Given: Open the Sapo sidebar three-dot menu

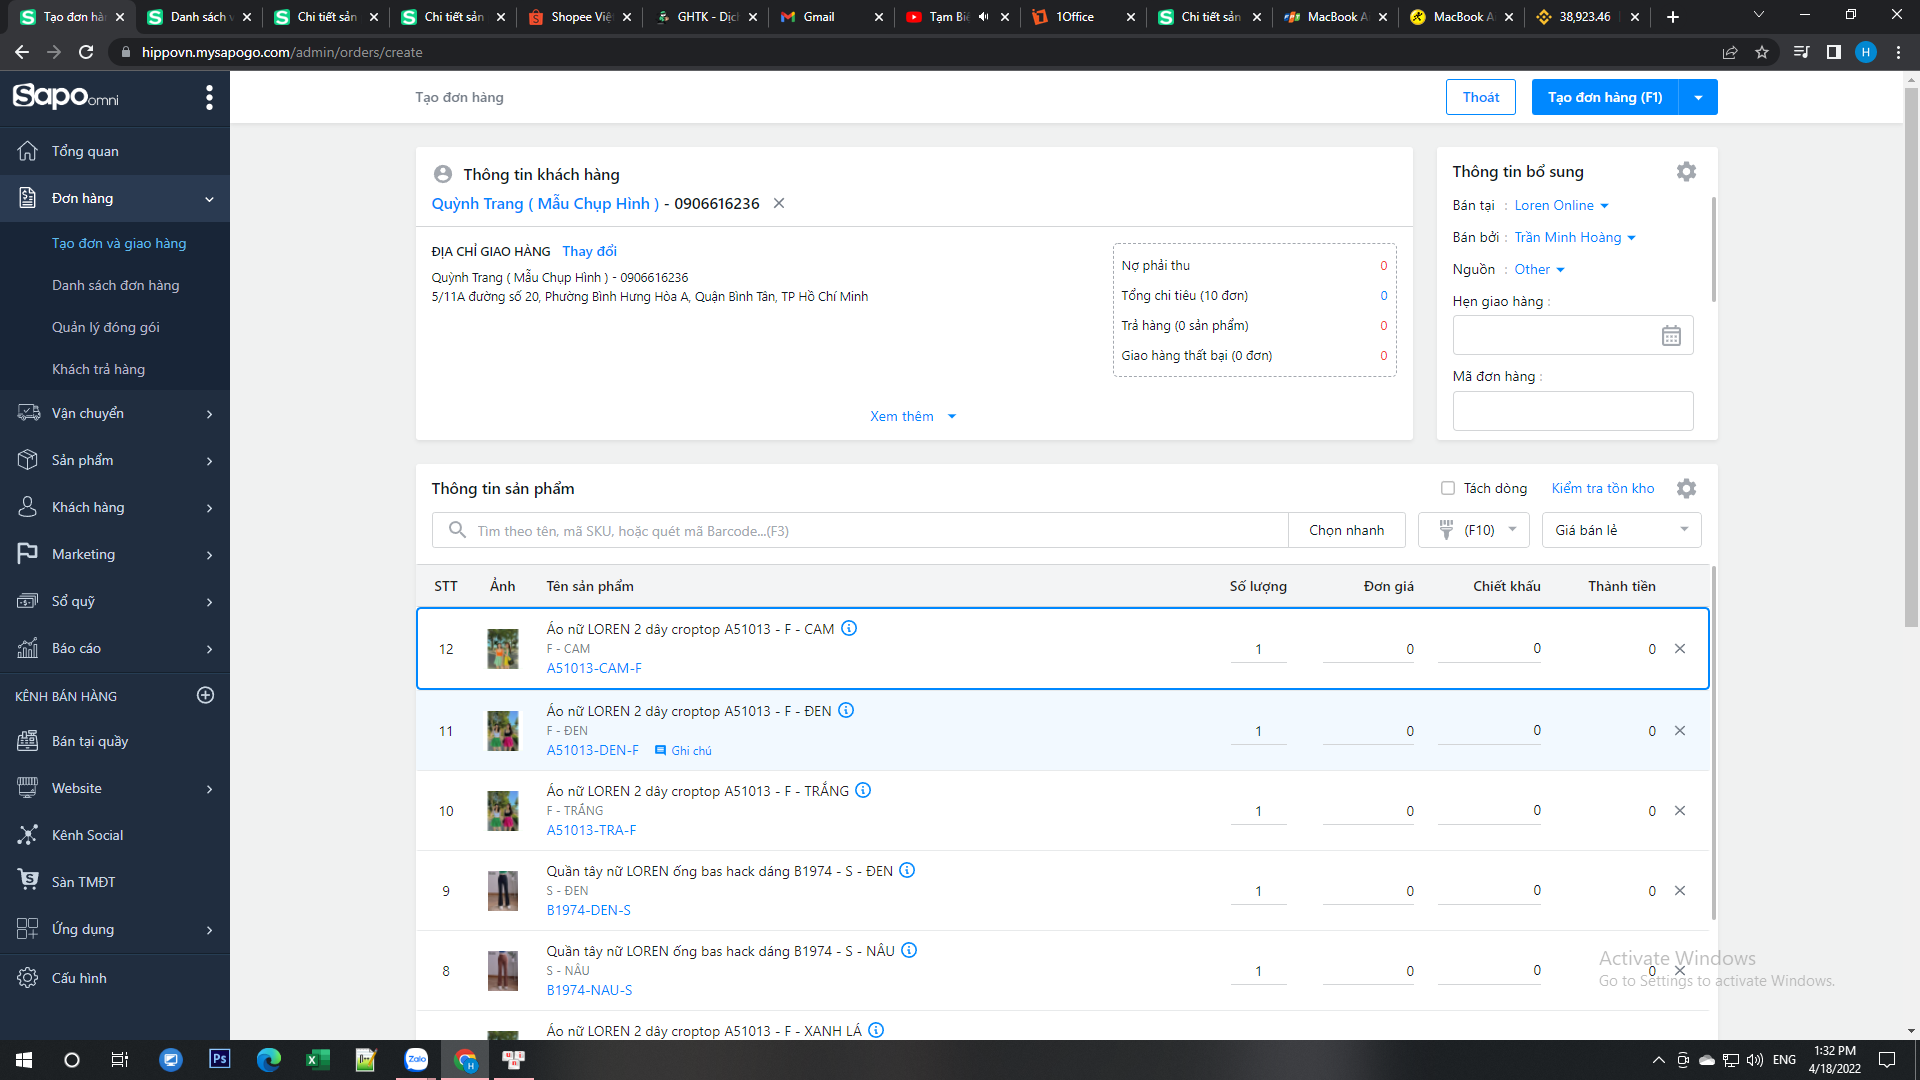Looking at the screenshot, I should pyautogui.click(x=209, y=97).
